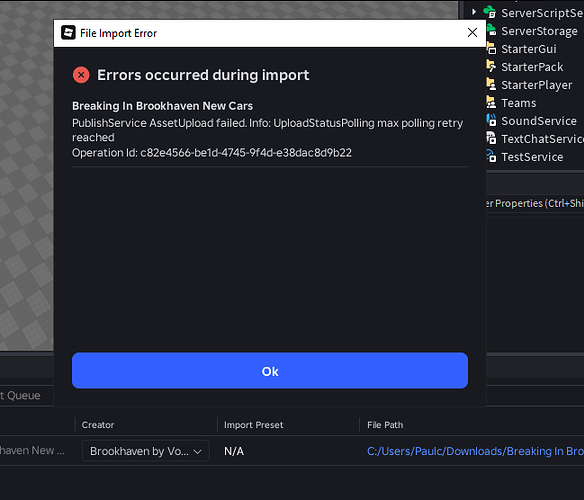Click the SoundService icon

point(491,120)
